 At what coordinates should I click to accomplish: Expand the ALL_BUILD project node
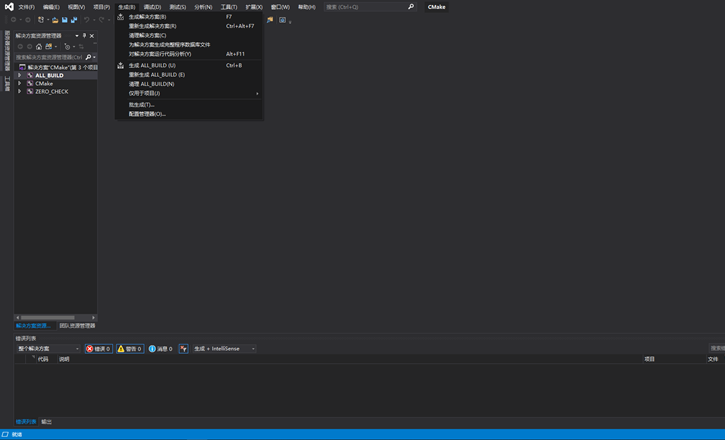pos(19,75)
